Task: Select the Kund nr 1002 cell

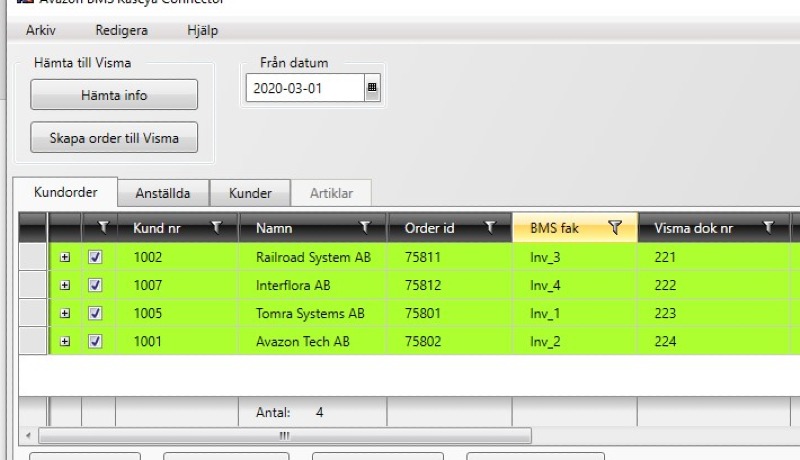Action: pos(177,257)
